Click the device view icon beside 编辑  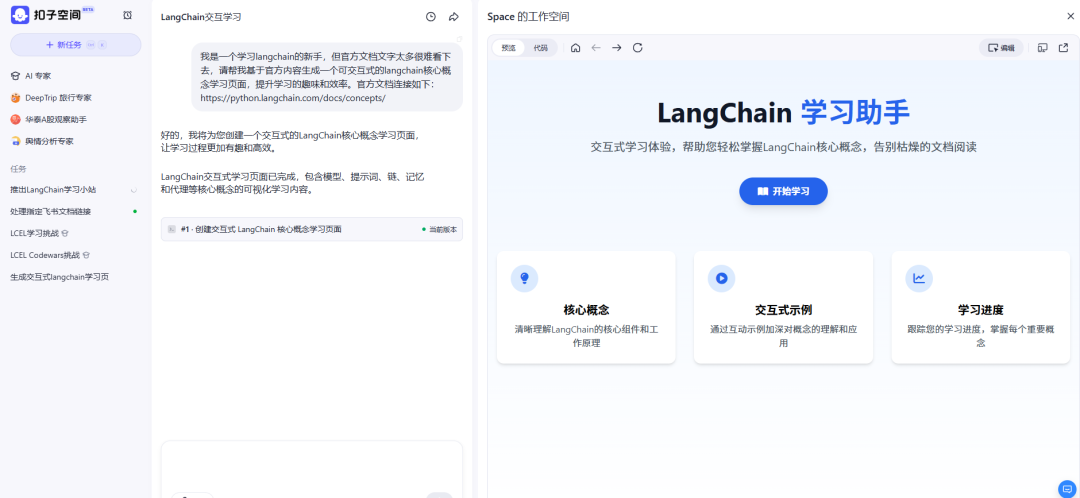point(1043,48)
